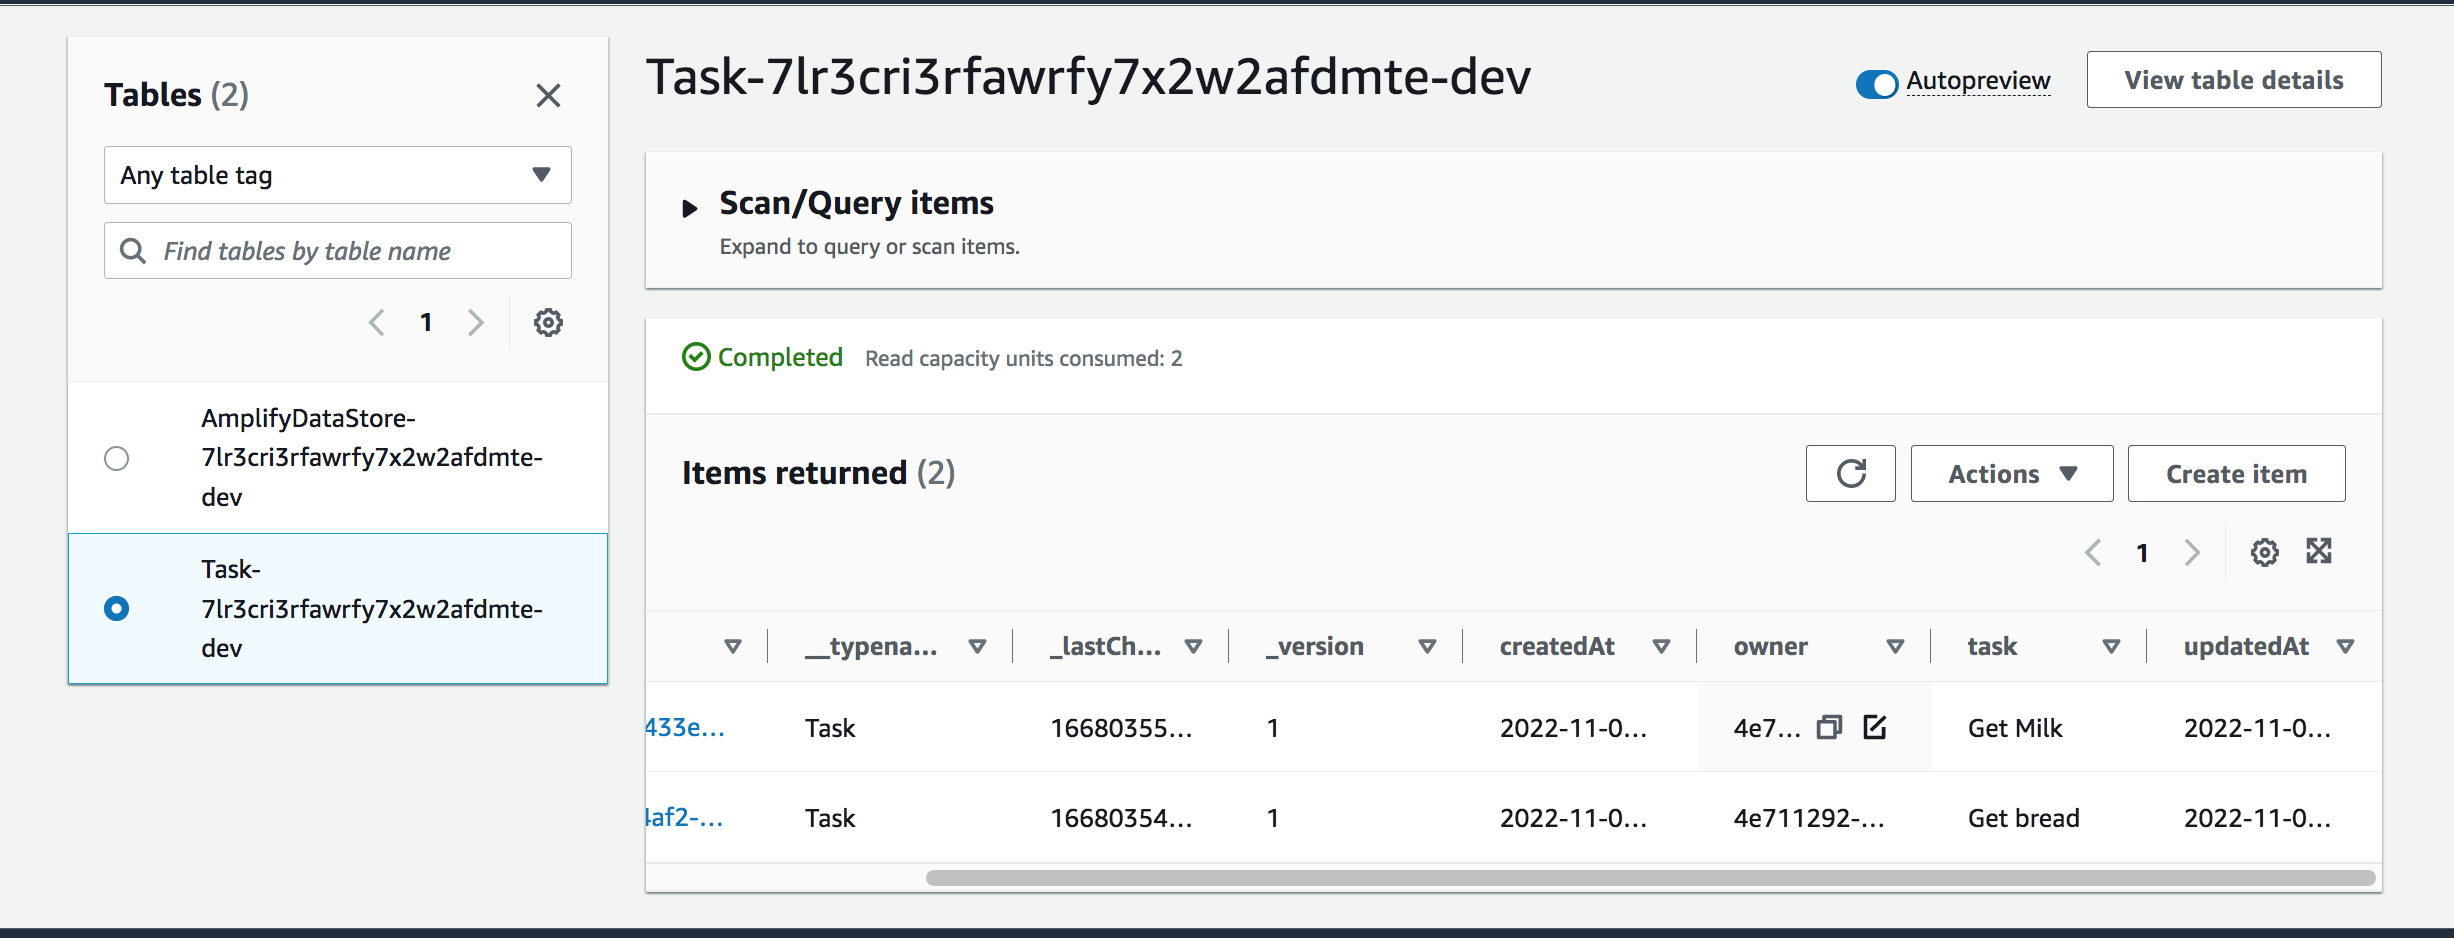Click the Find tables by table name field

(x=338, y=250)
